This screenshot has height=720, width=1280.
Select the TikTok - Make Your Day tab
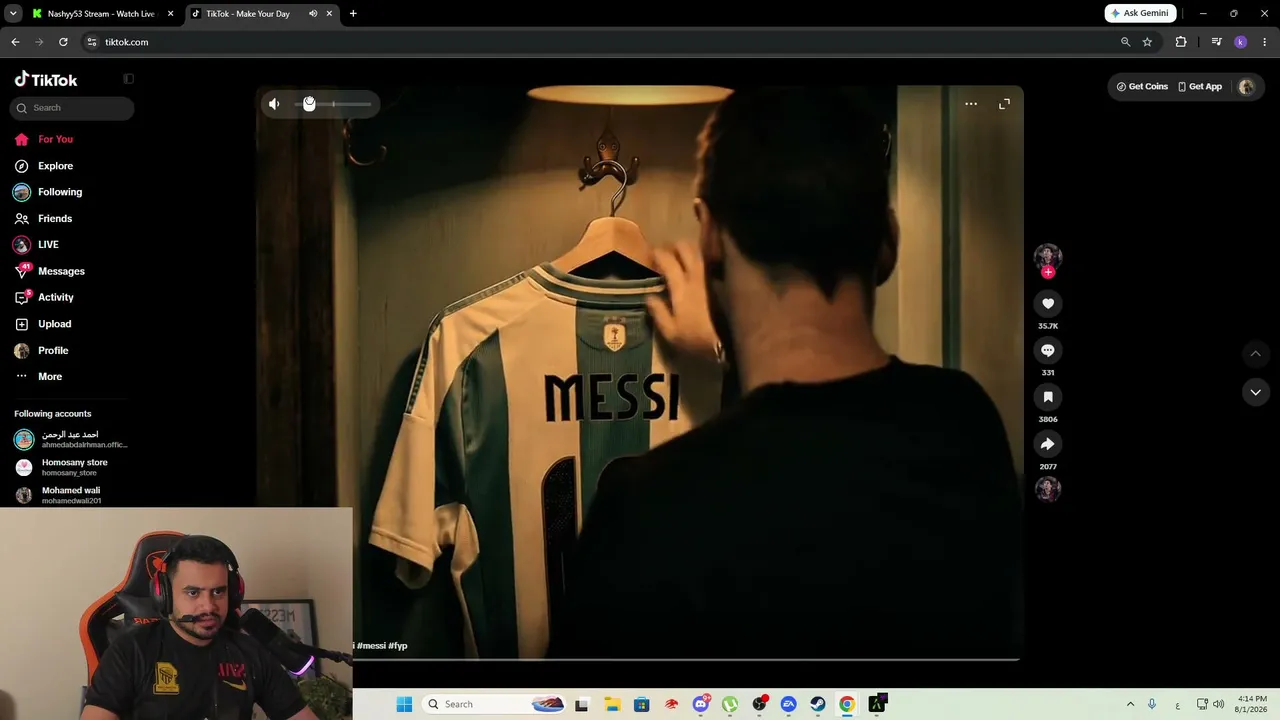[x=248, y=14]
